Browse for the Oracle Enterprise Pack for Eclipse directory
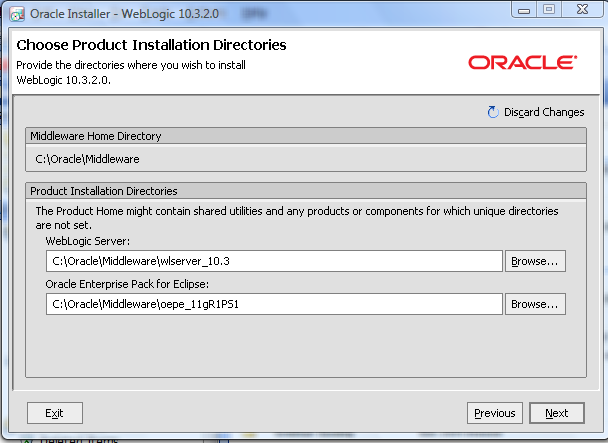 [x=535, y=304]
